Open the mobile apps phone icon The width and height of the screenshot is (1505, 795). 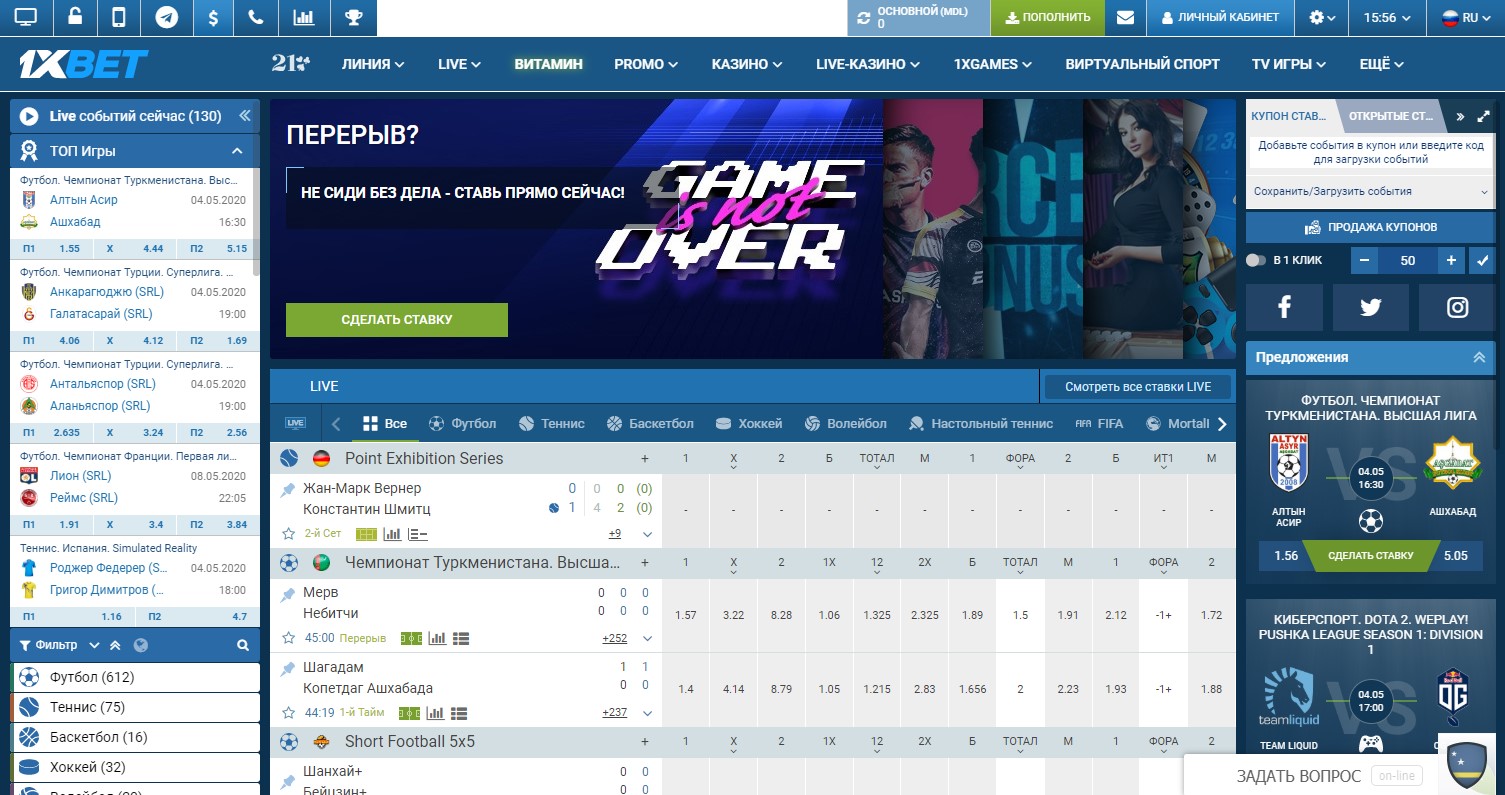pyautogui.click(x=120, y=17)
